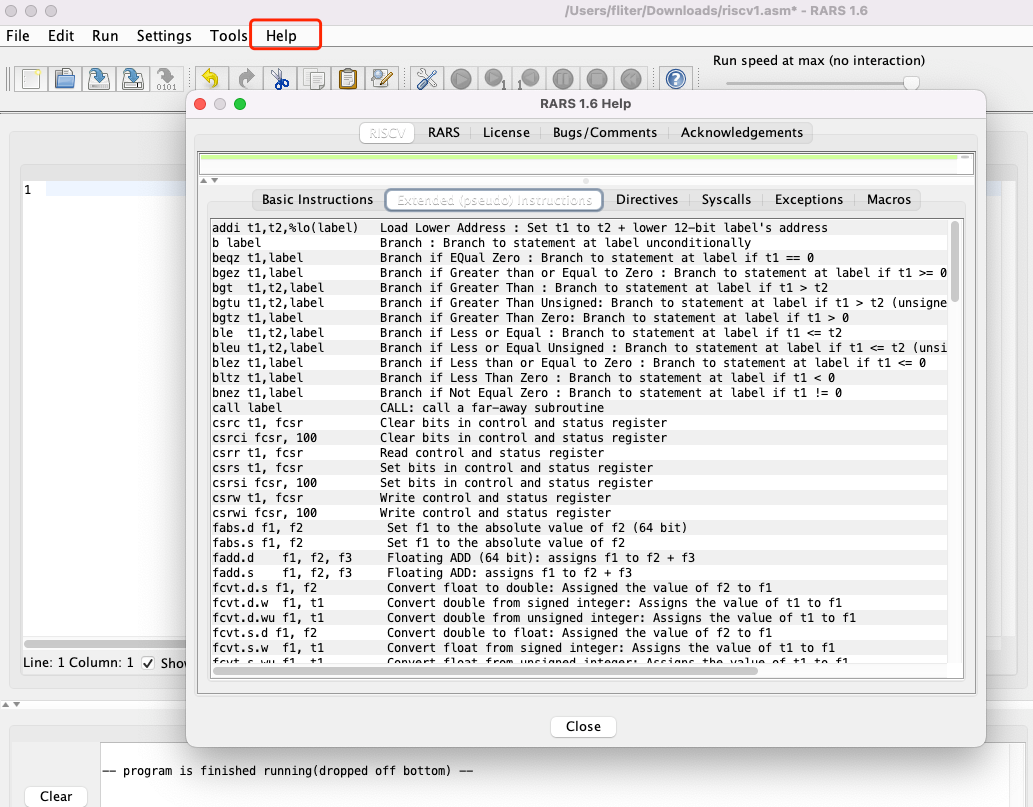The width and height of the screenshot is (1033, 807).
Task: Click the 'program is finished running' message text
Action: 288,771
